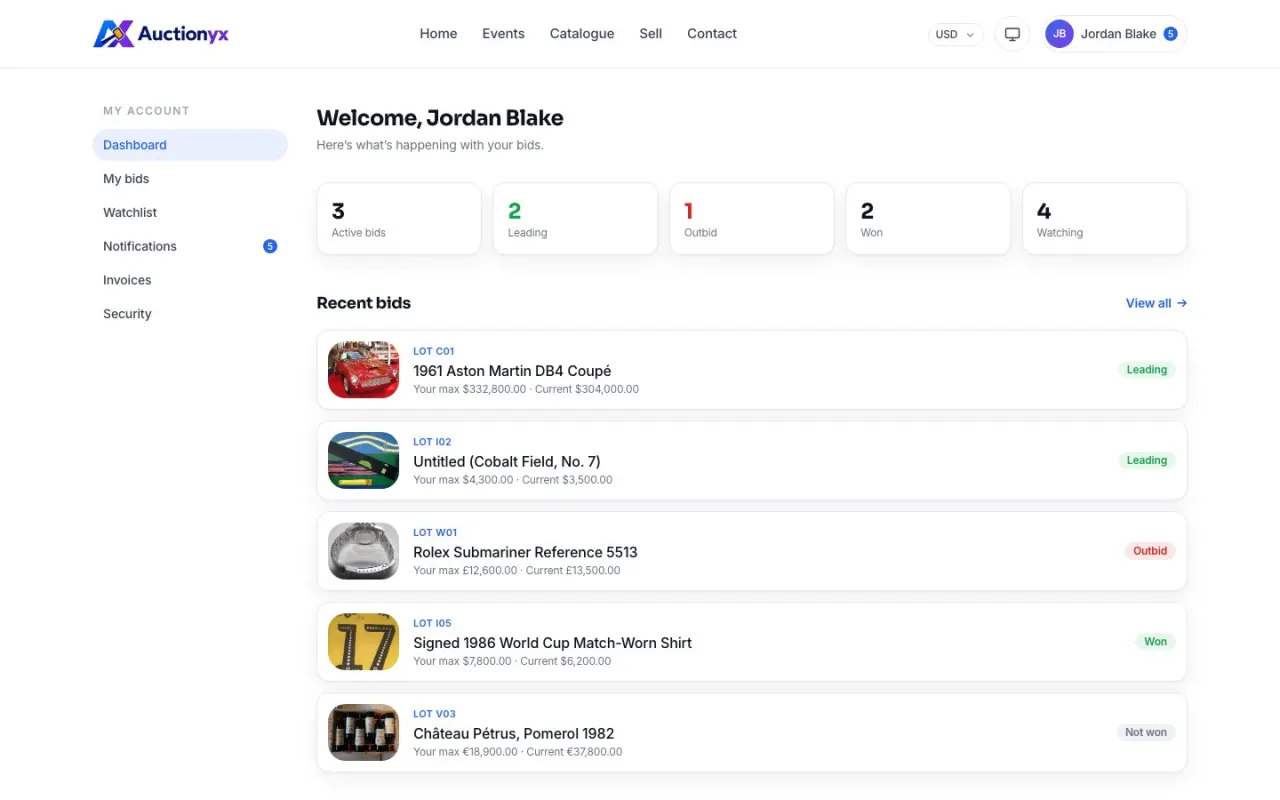The height and width of the screenshot is (800, 1280).
Task: Click Signed 1986 World Cup Match-Worn Shirt title
Action: (553, 643)
